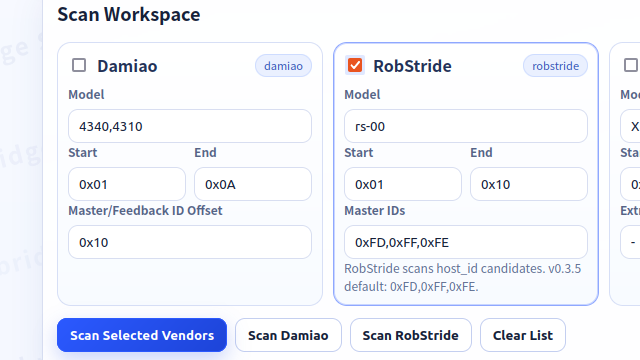
Task: Edit the Master IDs field 0xFD,0xFF,0xFE
Action: 466,242
